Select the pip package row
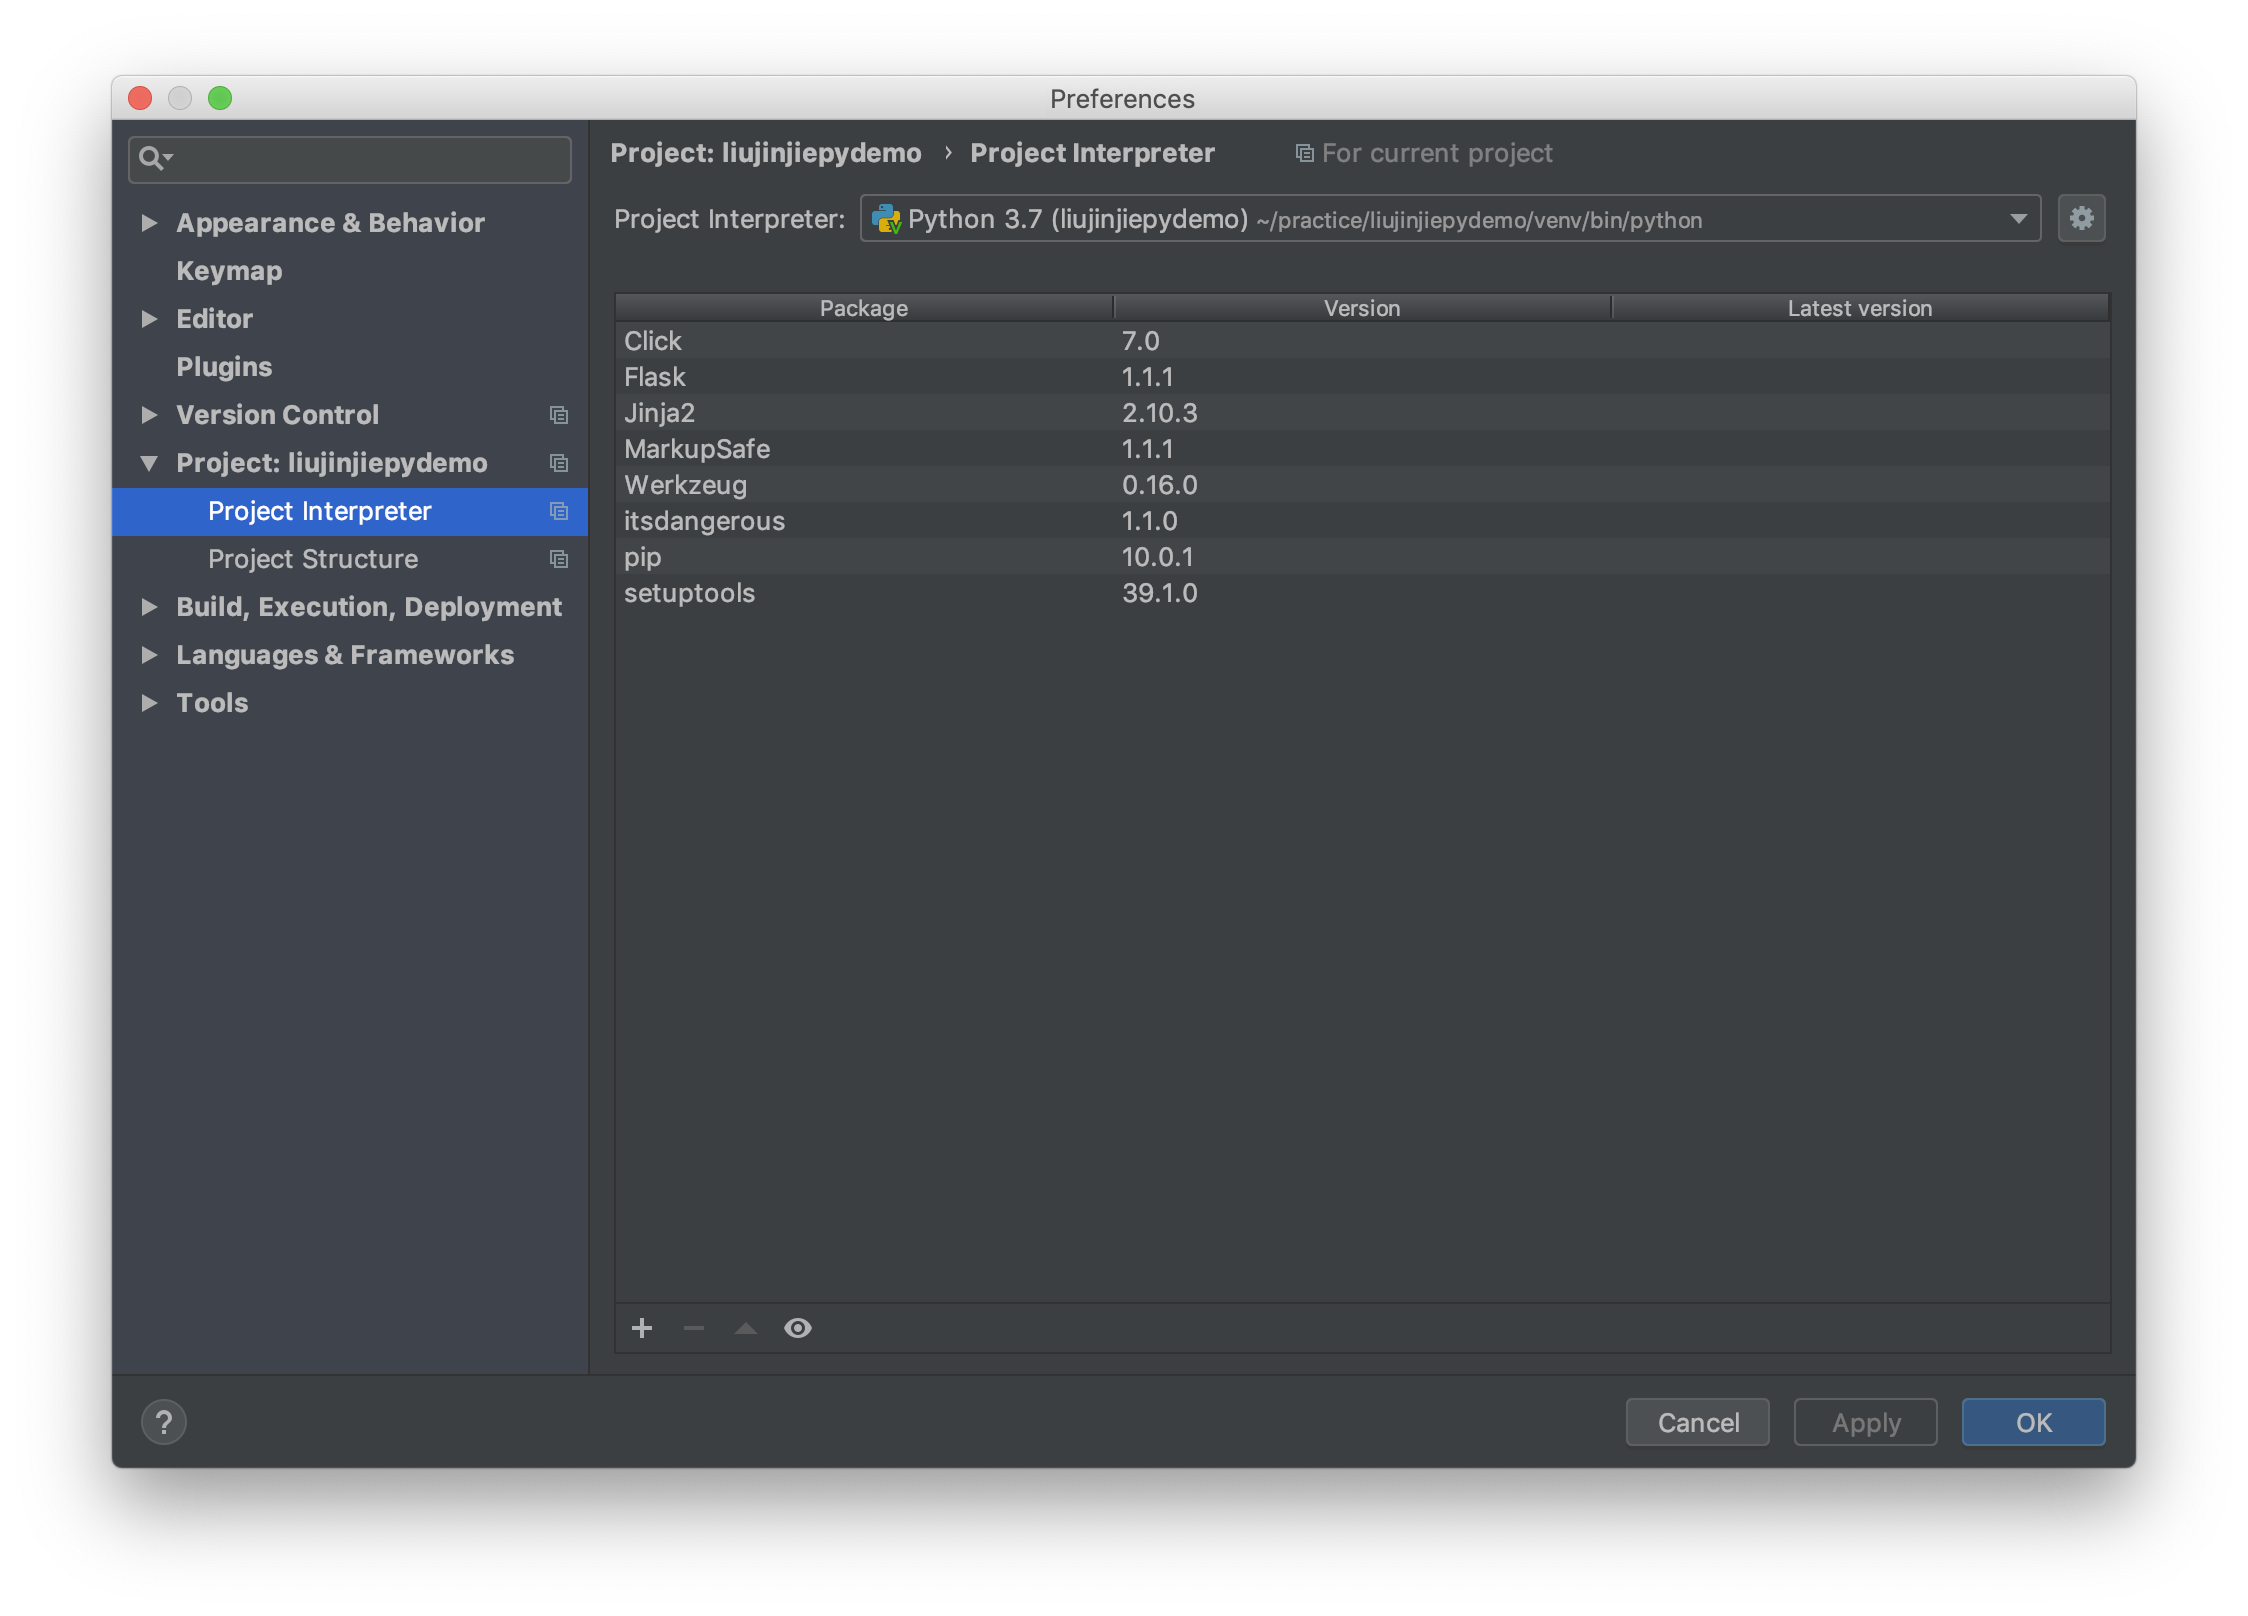Image resolution: width=2248 pixels, height=1616 pixels. pos(1362,557)
